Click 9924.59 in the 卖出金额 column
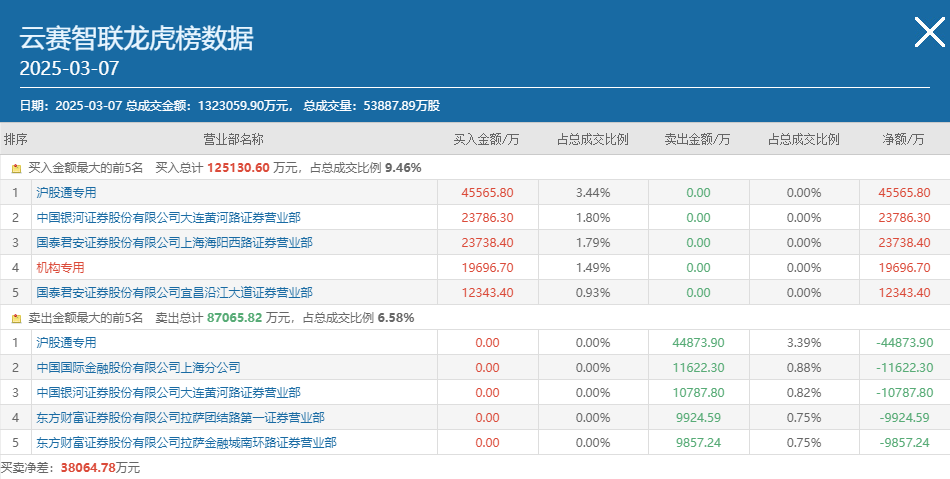The width and height of the screenshot is (950, 479). pos(699,418)
